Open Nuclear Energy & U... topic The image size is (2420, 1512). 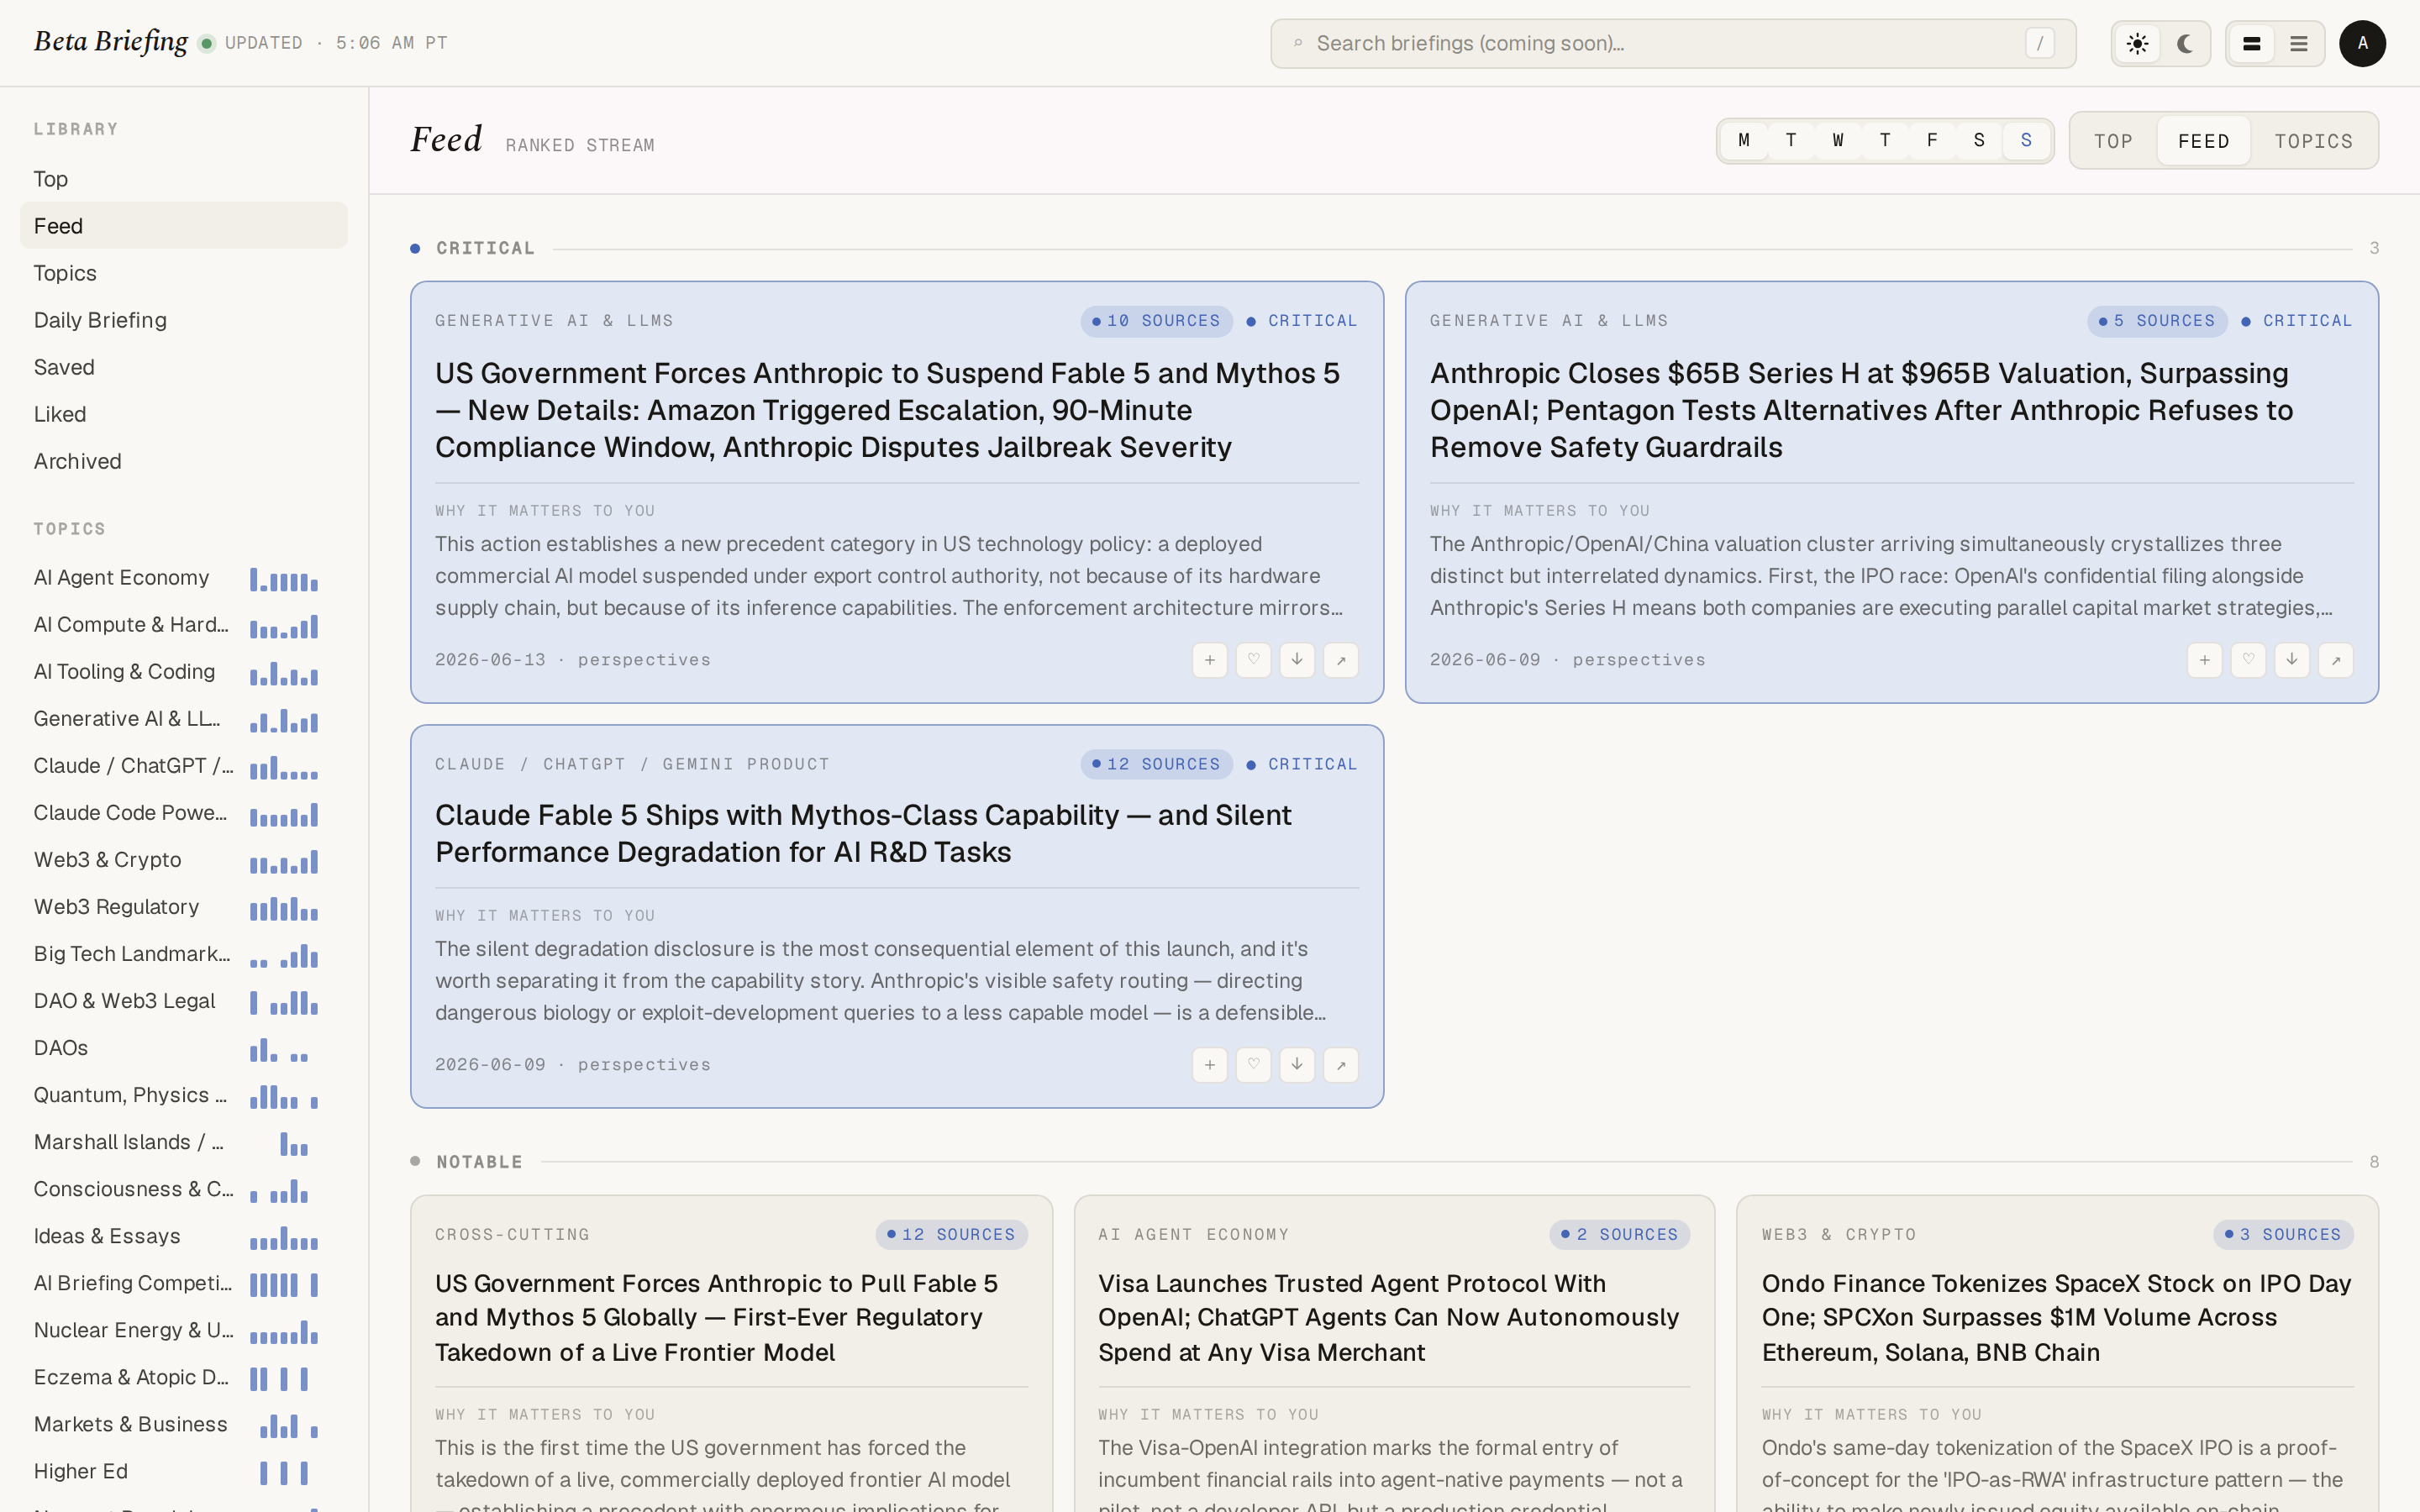click(x=184, y=1330)
